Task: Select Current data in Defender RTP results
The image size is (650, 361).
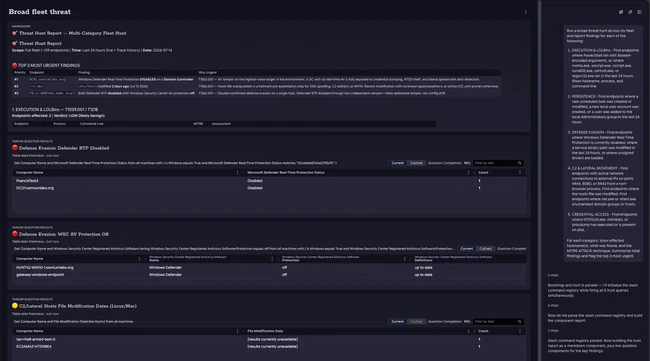Action: tap(397, 163)
